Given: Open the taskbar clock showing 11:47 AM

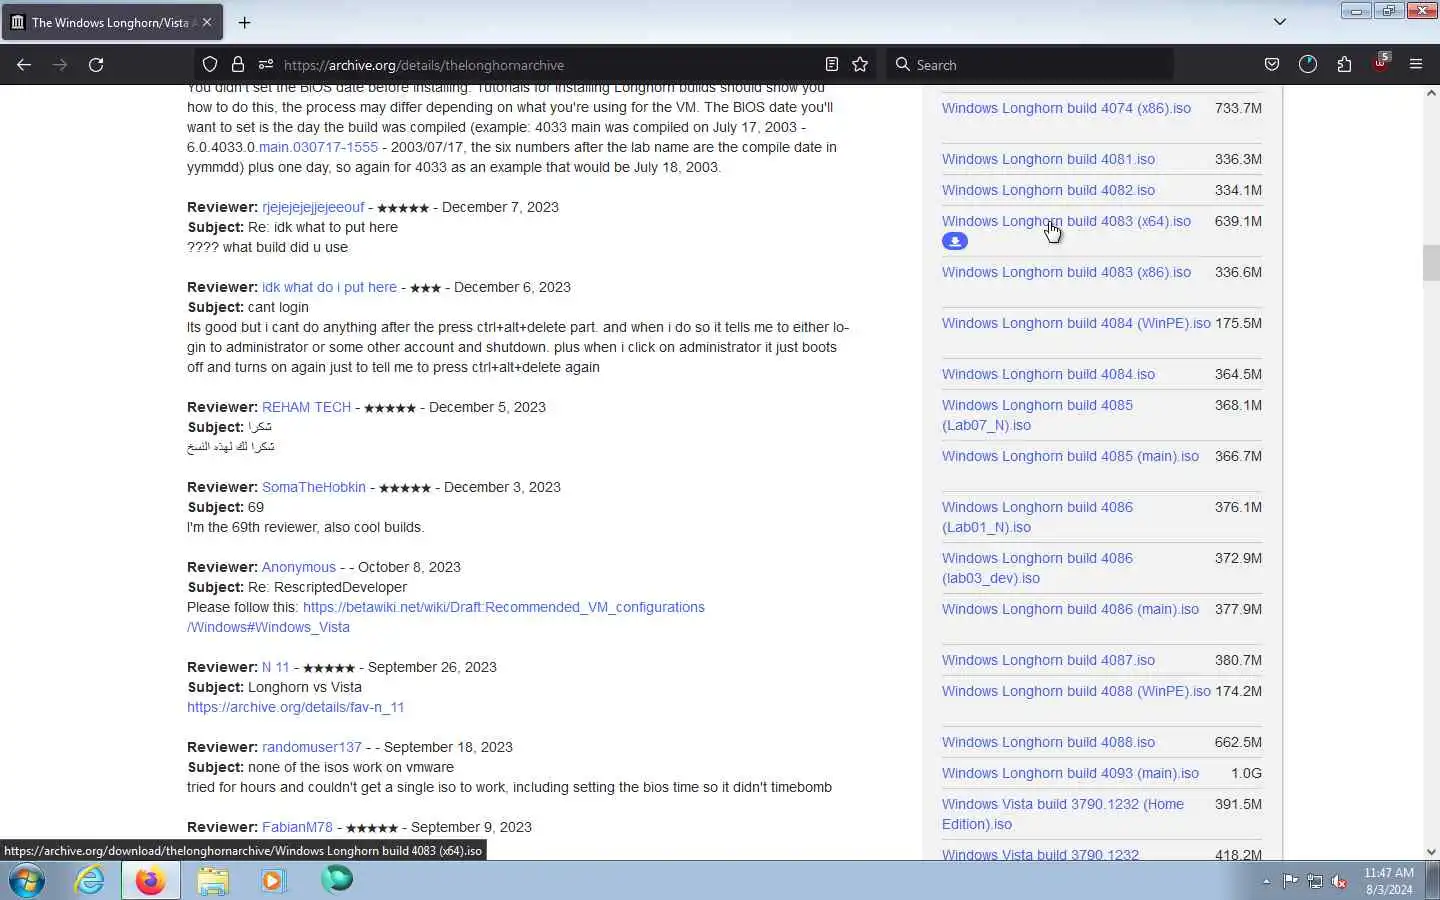Looking at the screenshot, I should (1389, 881).
